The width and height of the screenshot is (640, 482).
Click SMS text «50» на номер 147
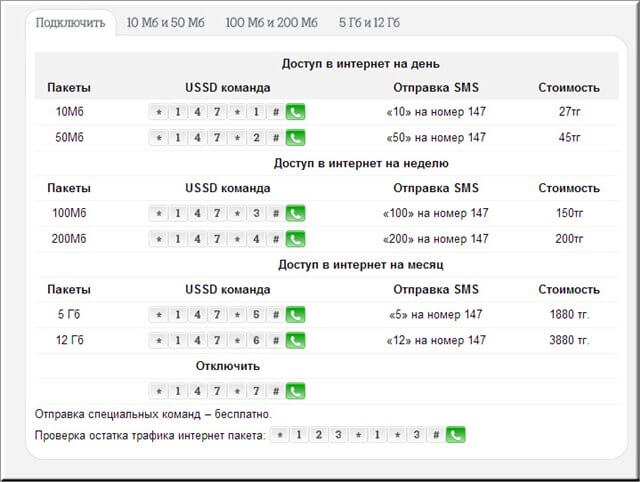(x=436, y=137)
